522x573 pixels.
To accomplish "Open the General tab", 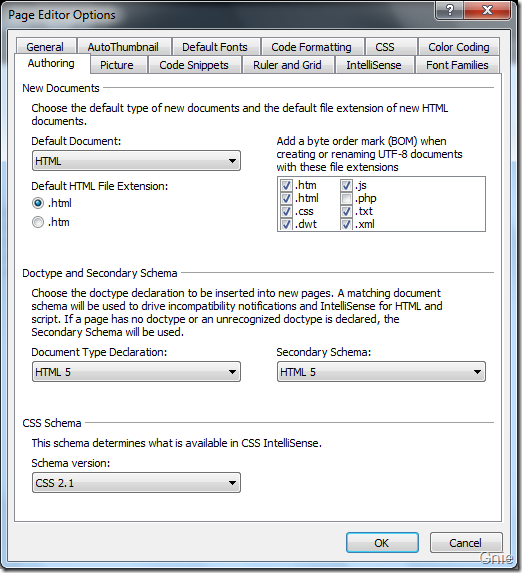I will pyautogui.click(x=46, y=47).
